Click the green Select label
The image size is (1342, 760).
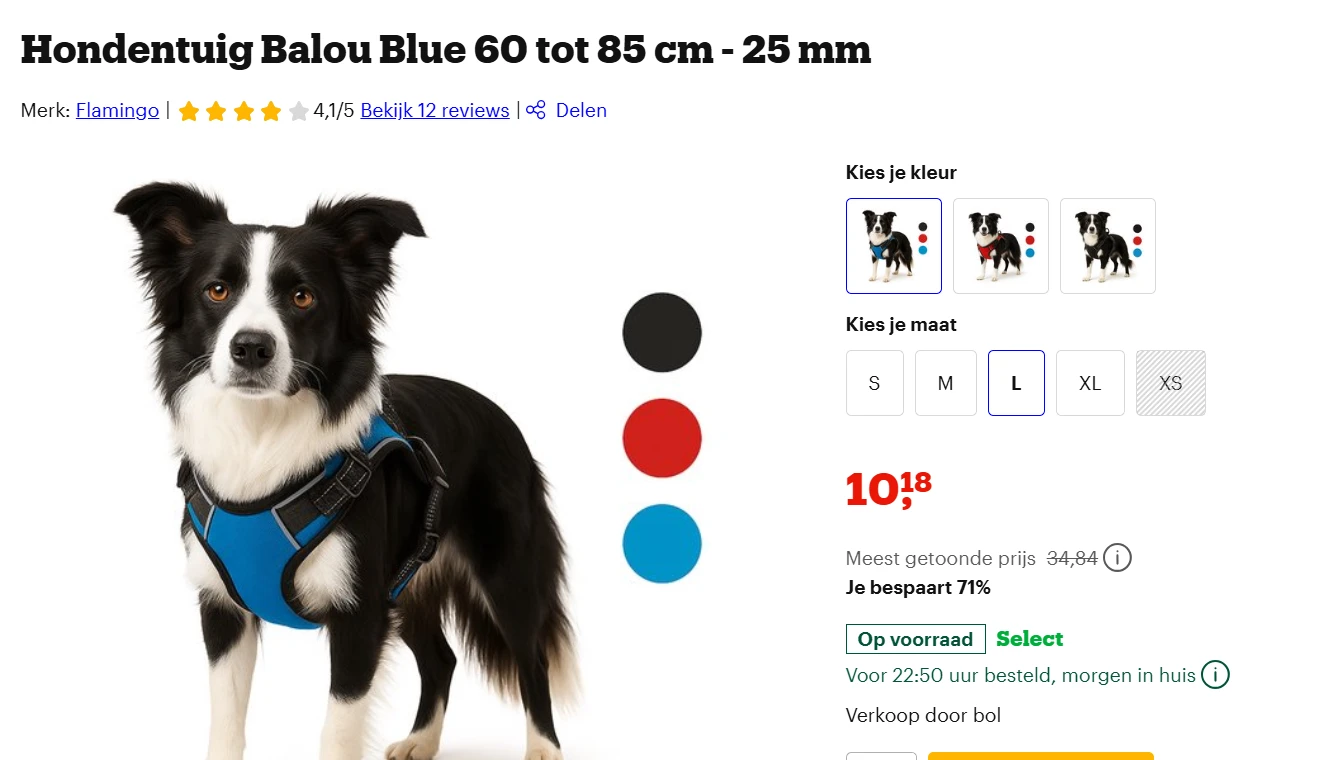coord(1029,639)
